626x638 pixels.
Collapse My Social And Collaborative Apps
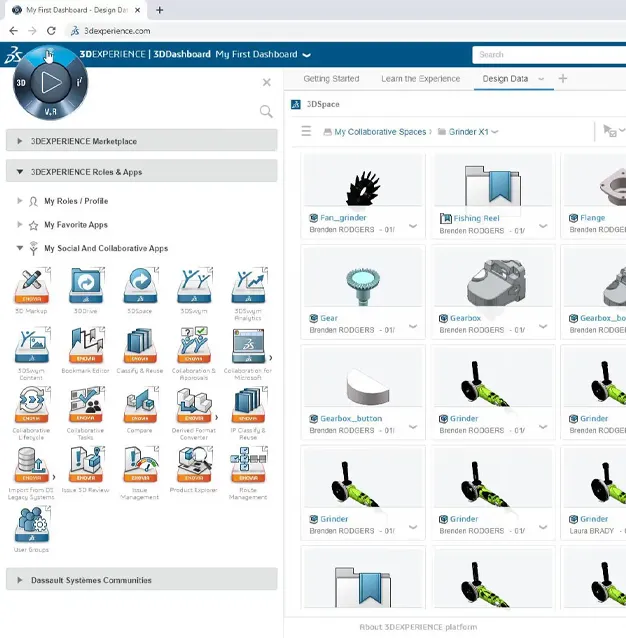(x=20, y=248)
